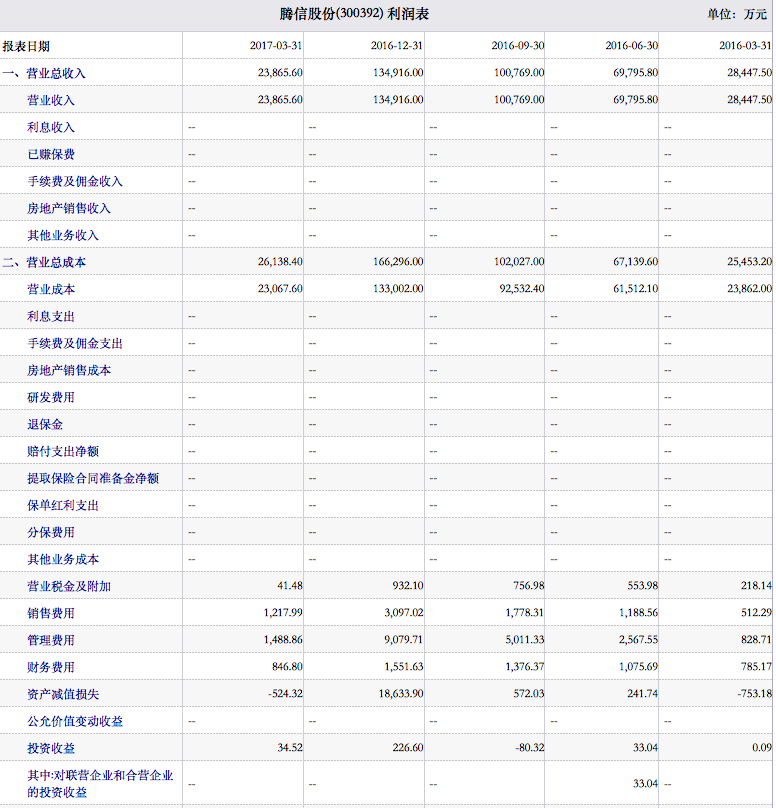The height and width of the screenshot is (808, 776).
Task: Click 资产减值损失 value 18,633.90
Action: click(401, 694)
